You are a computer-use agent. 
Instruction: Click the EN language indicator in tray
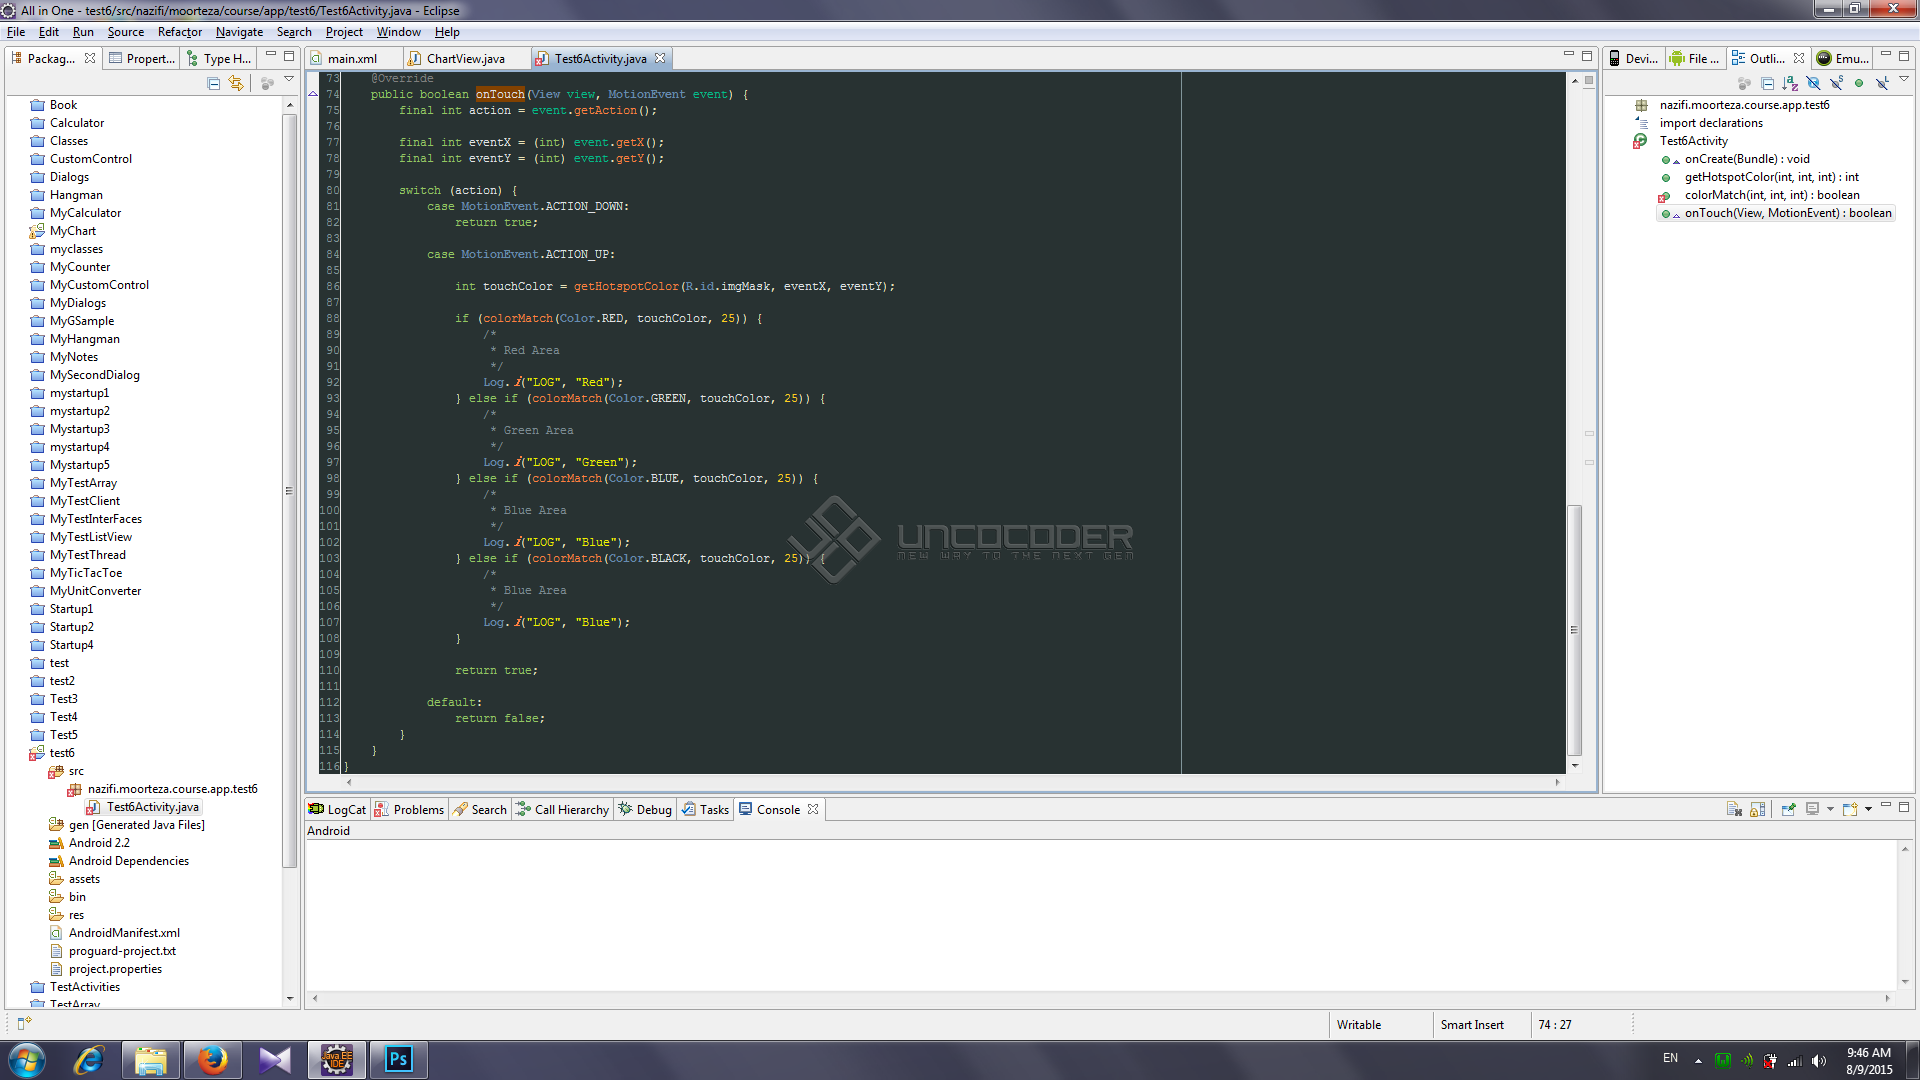click(x=1670, y=1058)
